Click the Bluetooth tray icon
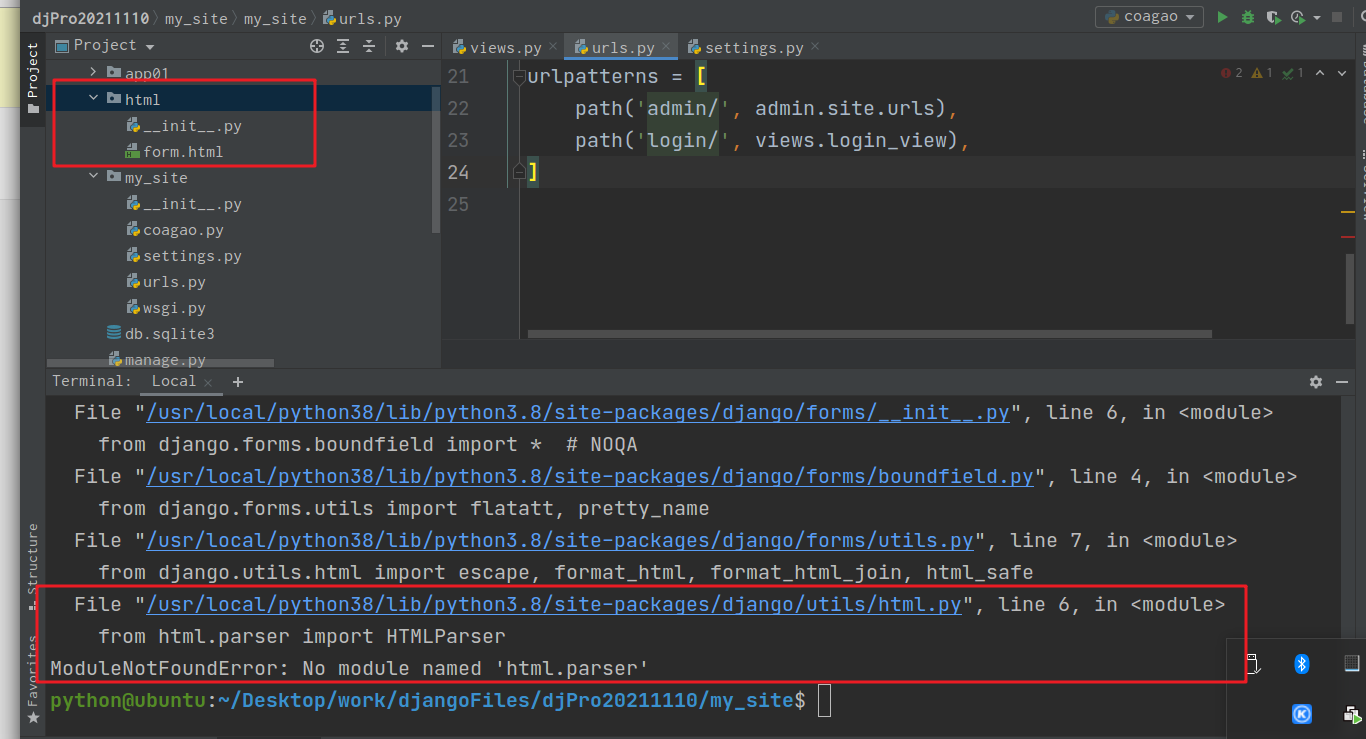The width and height of the screenshot is (1366, 739). [1302, 664]
